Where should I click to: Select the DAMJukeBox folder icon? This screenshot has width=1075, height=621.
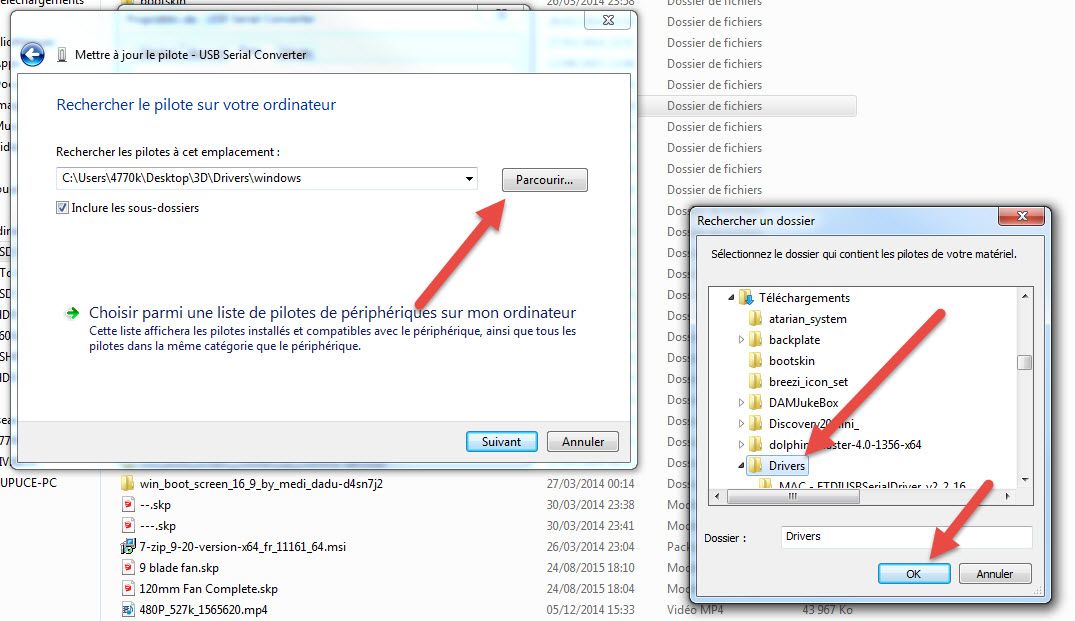pos(756,402)
